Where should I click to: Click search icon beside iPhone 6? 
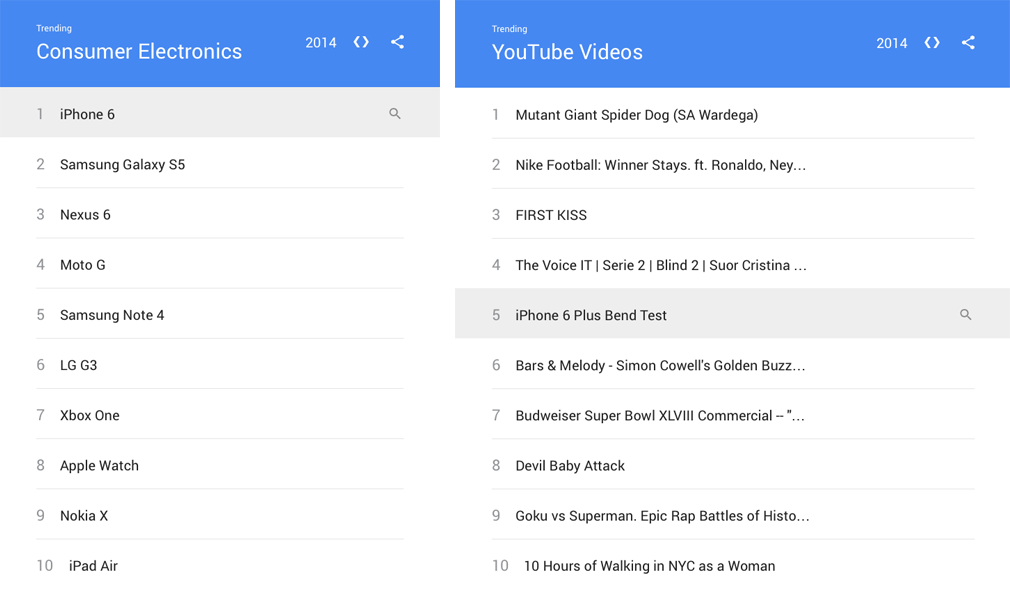click(395, 114)
